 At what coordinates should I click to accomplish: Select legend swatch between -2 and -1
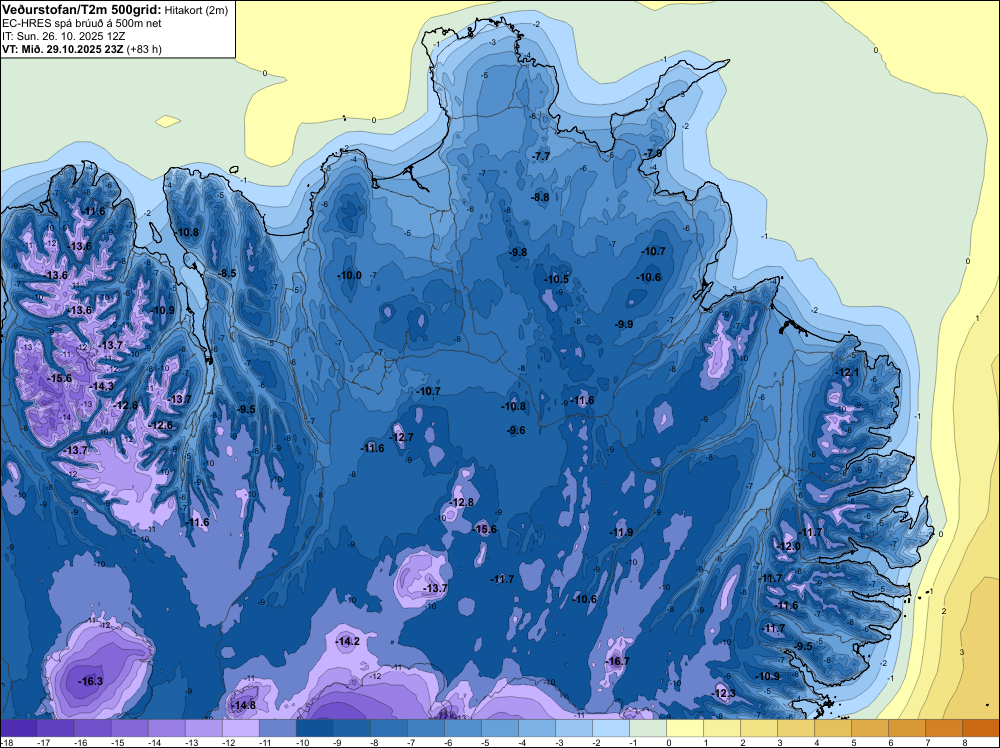coord(611,728)
